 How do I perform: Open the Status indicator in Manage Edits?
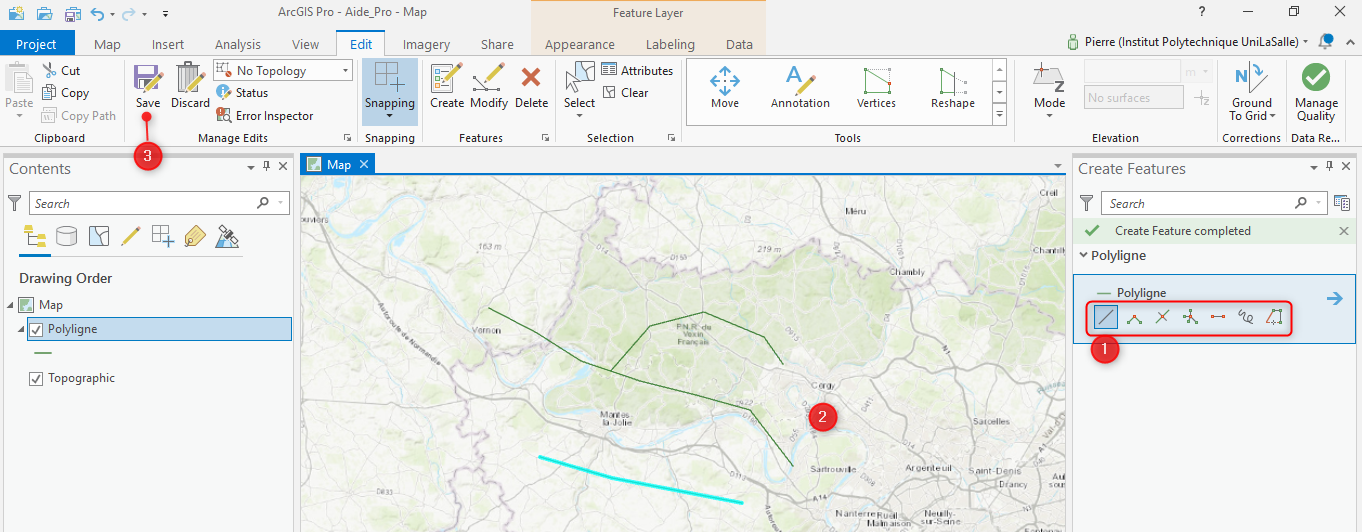tap(243, 93)
